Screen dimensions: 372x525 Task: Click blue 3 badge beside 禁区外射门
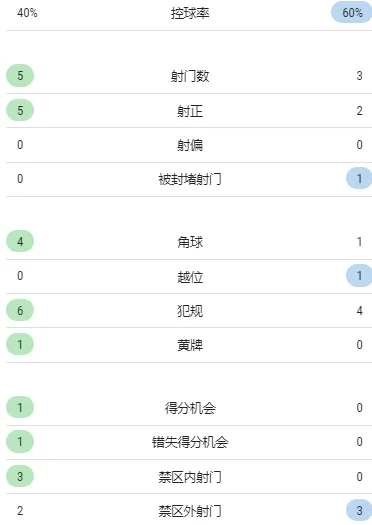[x=359, y=511]
